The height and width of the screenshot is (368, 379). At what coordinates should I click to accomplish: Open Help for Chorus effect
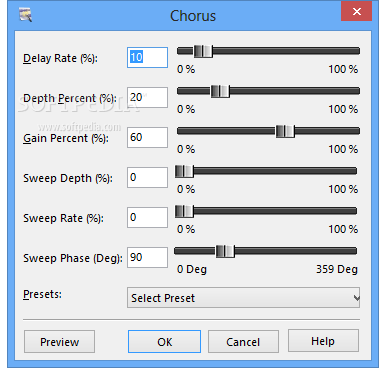coord(323,341)
